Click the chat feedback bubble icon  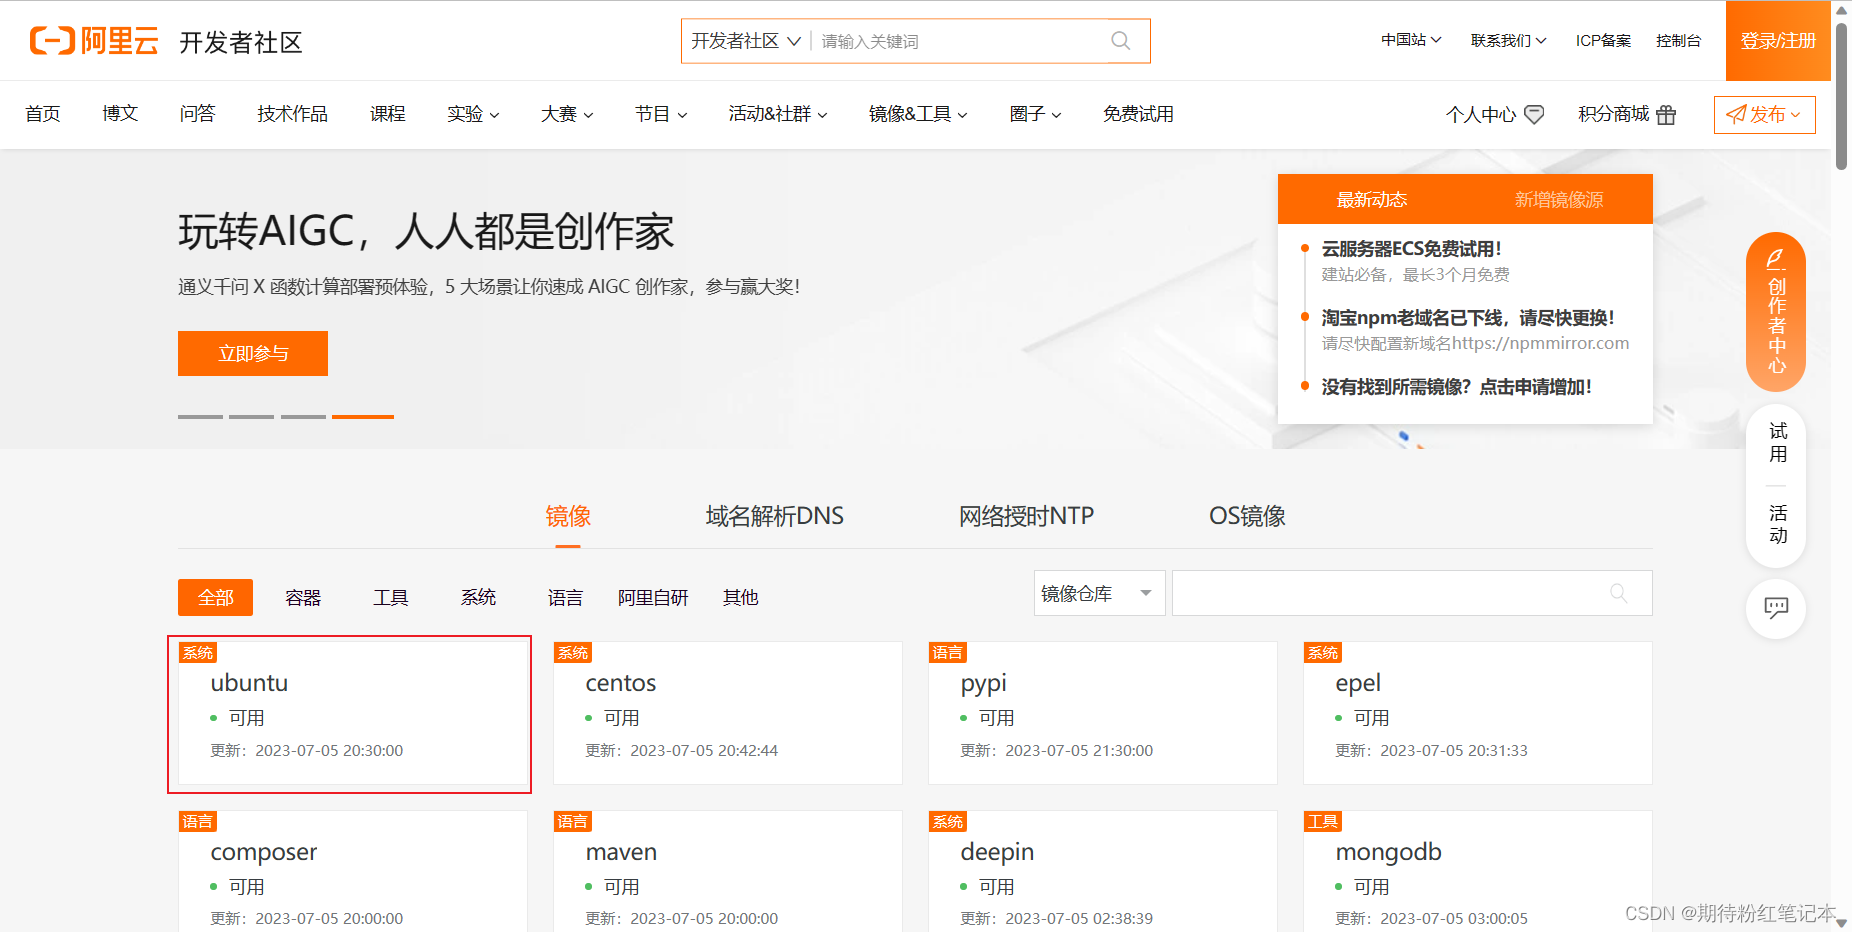point(1776,608)
